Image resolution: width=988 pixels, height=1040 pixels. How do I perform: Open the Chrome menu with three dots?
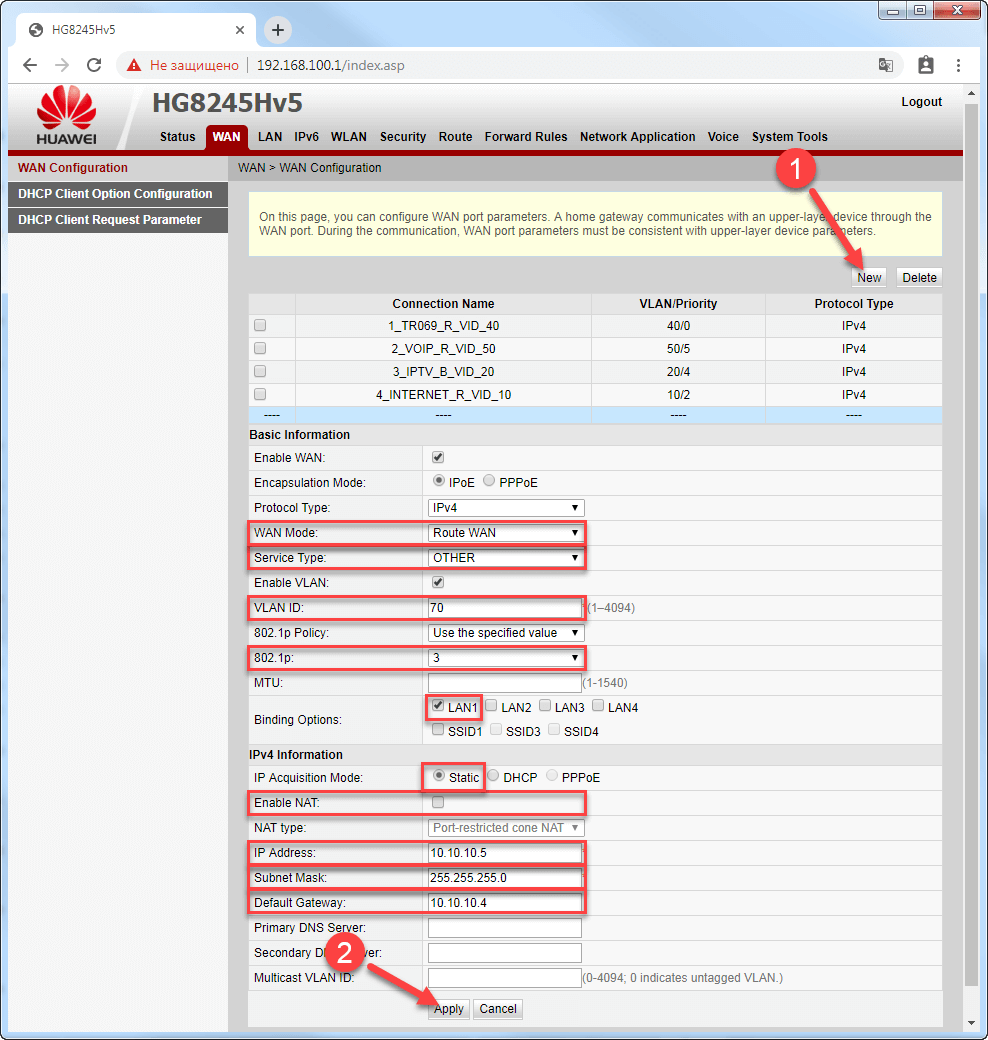[957, 64]
